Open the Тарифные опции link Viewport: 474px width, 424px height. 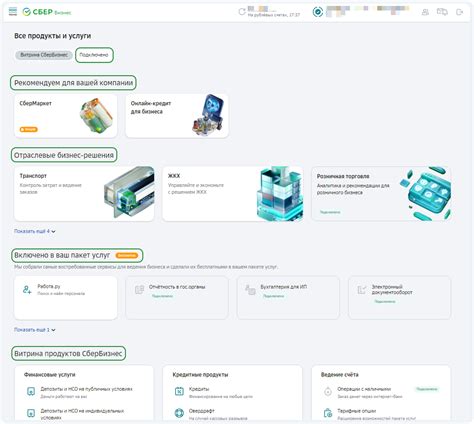click(x=357, y=411)
